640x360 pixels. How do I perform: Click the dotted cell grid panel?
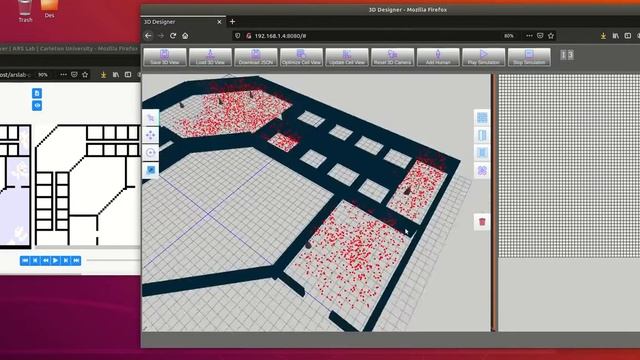[569, 166]
